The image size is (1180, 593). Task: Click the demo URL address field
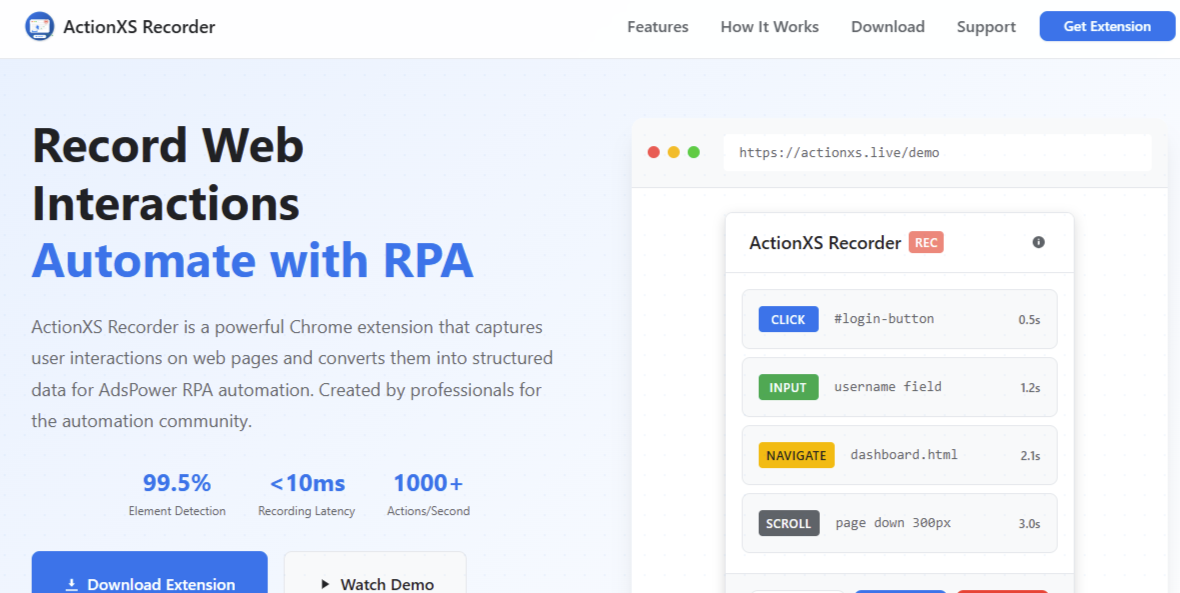tap(937, 153)
